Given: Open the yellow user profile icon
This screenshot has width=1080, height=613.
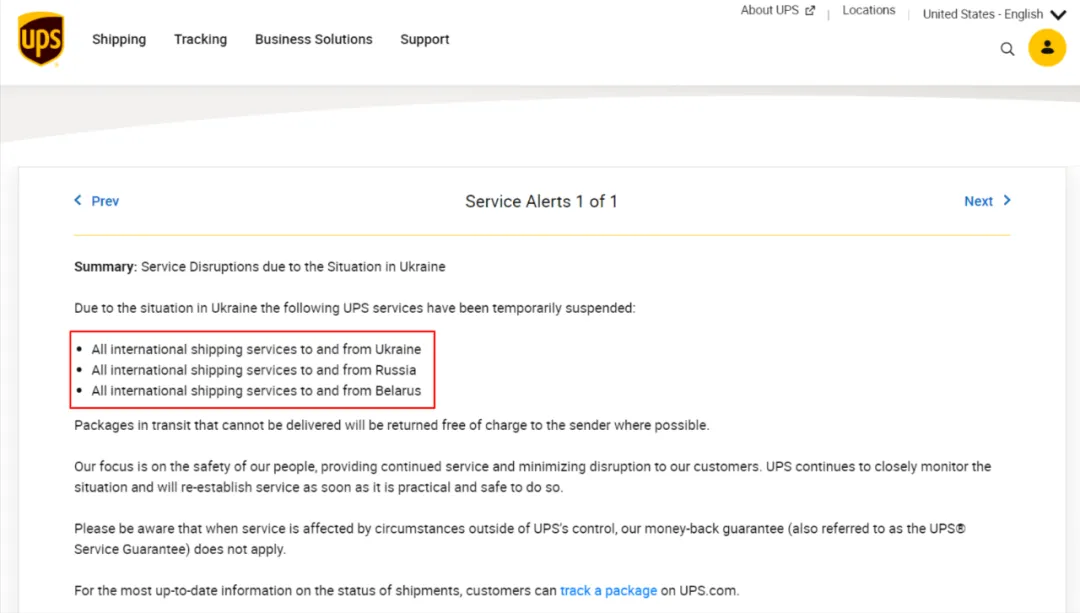Looking at the screenshot, I should pyautogui.click(x=1047, y=48).
